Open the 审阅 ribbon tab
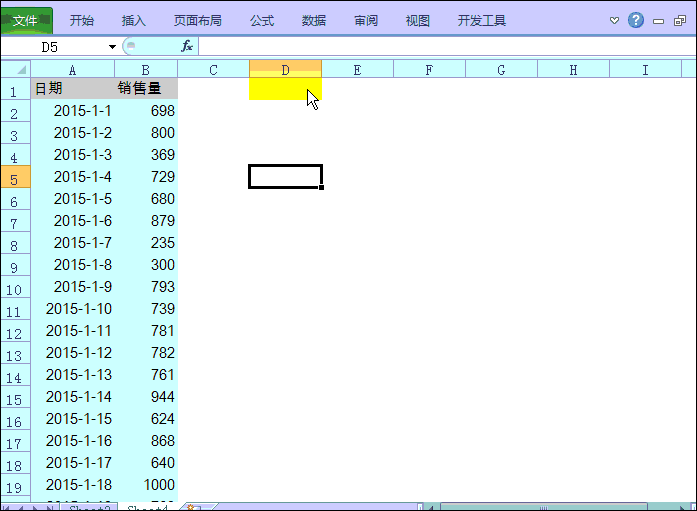This screenshot has height=511, width=697. click(366, 20)
